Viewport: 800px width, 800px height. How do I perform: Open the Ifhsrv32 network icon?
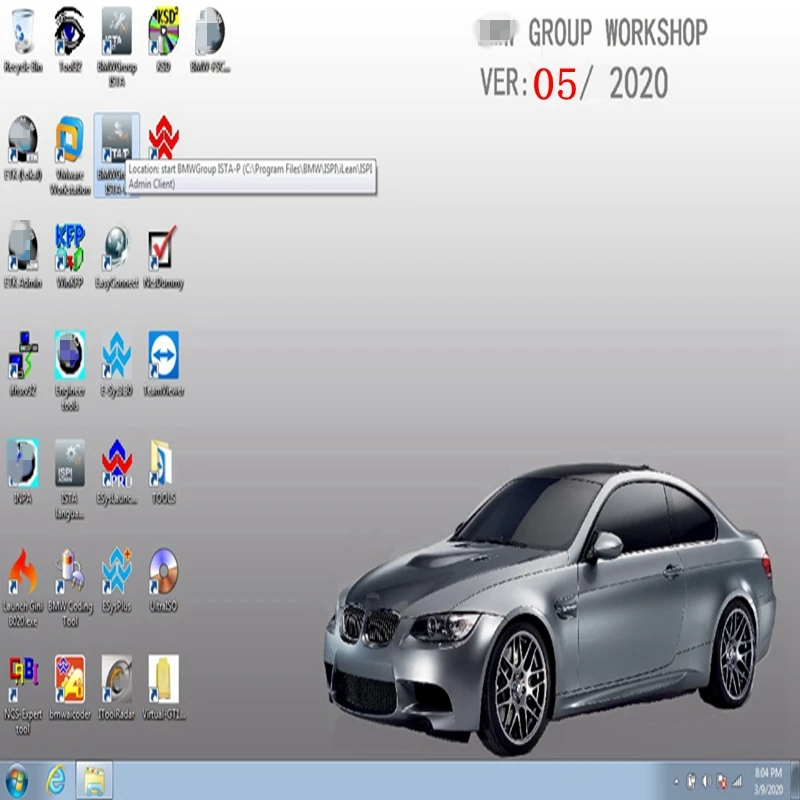click(23, 364)
